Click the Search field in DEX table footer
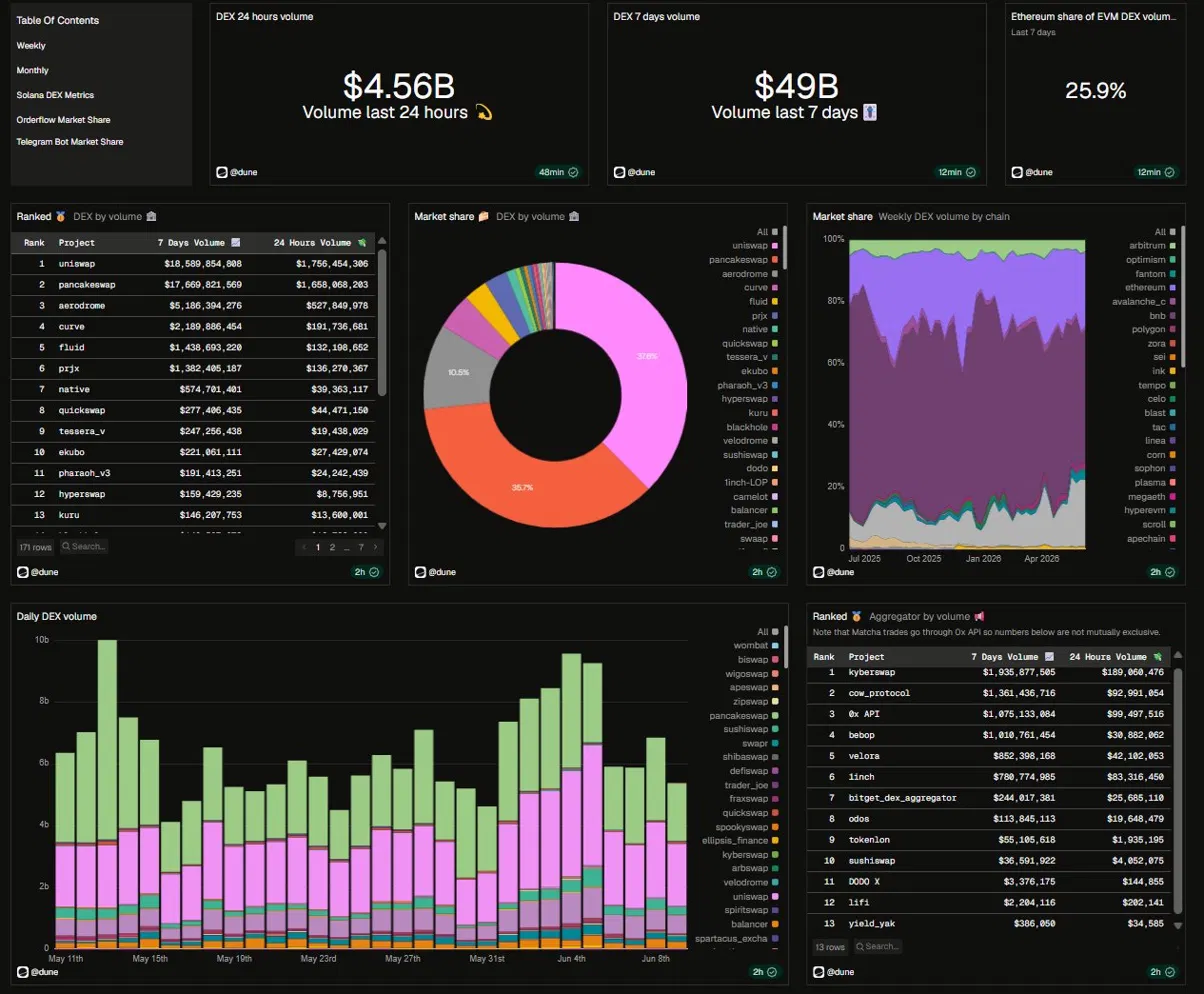Screen dimensions: 1204x994 [83, 547]
